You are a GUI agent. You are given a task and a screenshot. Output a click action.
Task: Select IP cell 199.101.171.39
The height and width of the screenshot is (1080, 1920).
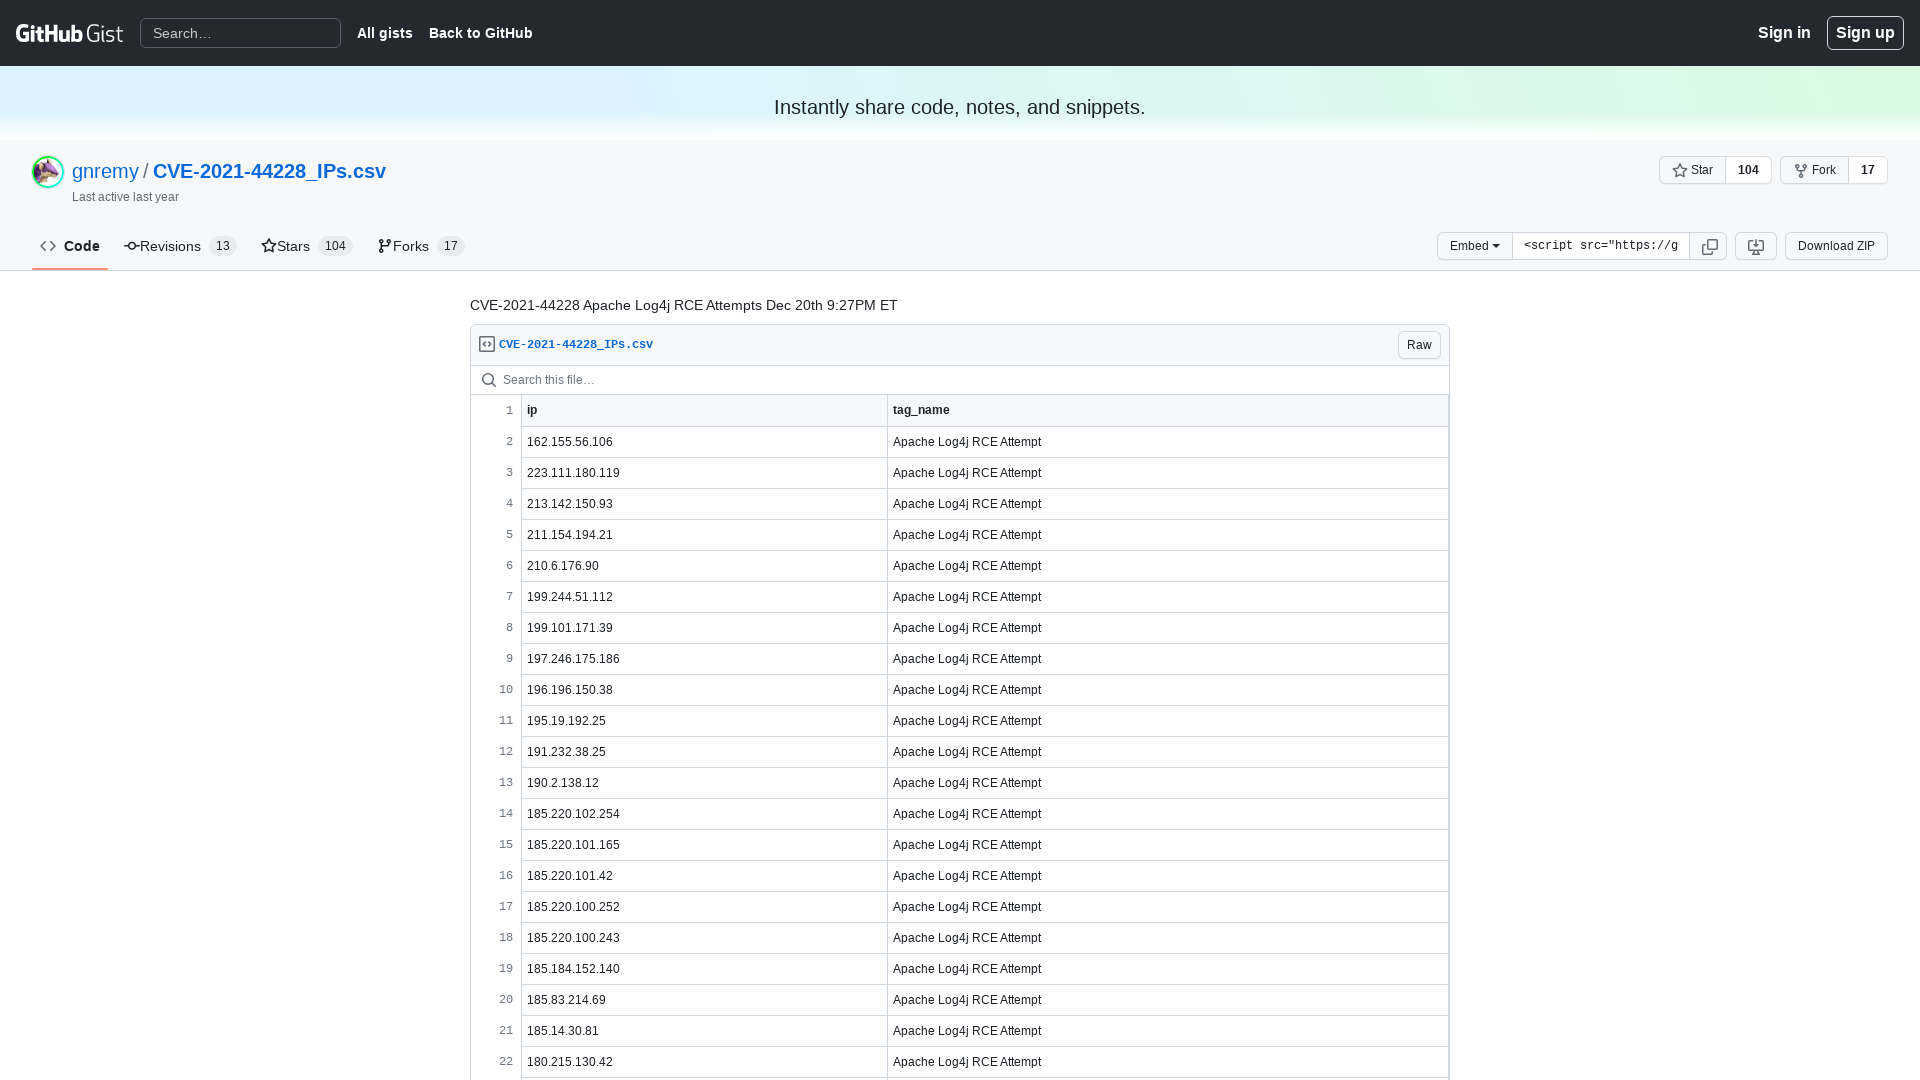coord(704,628)
